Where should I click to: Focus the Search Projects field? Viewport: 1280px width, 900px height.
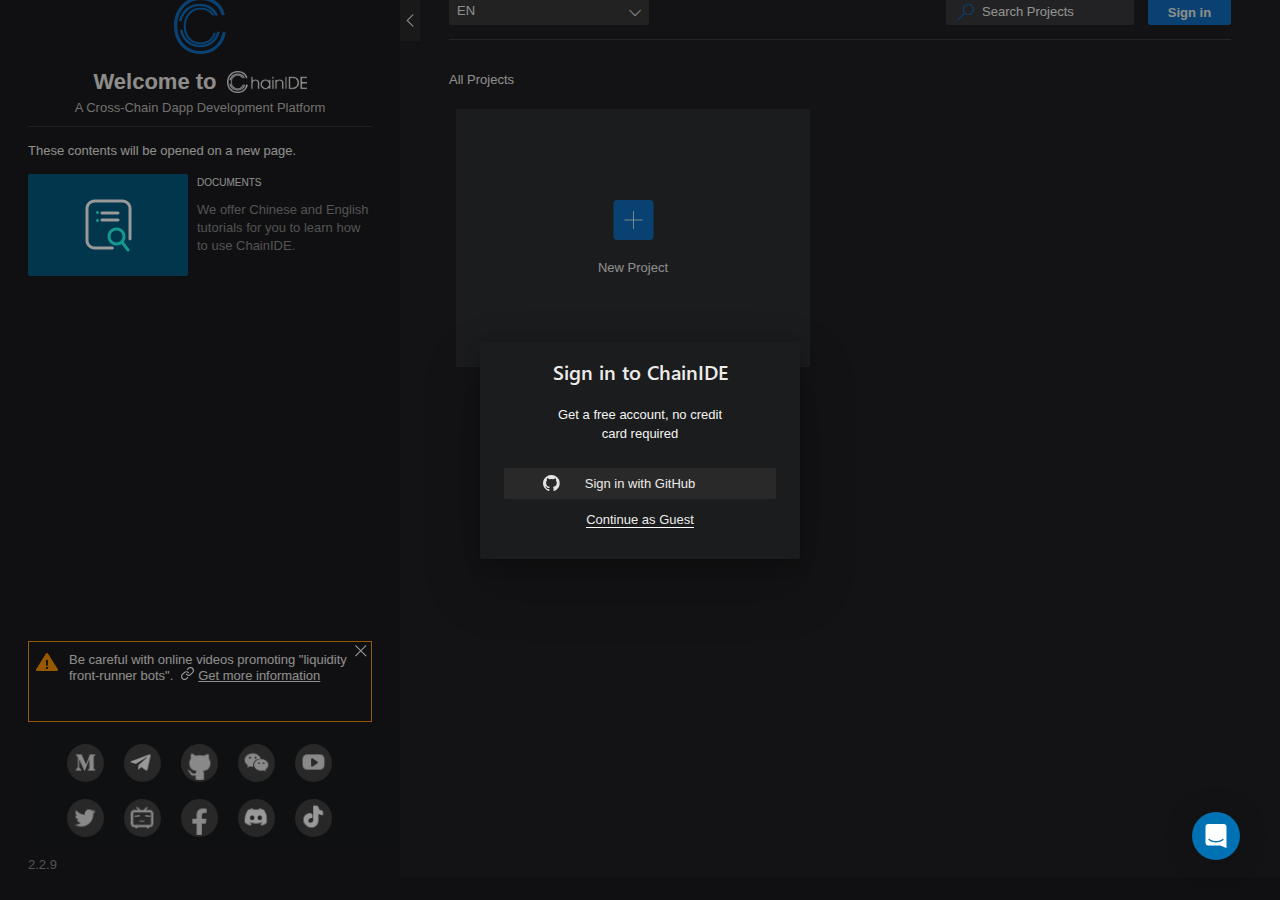point(1040,12)
